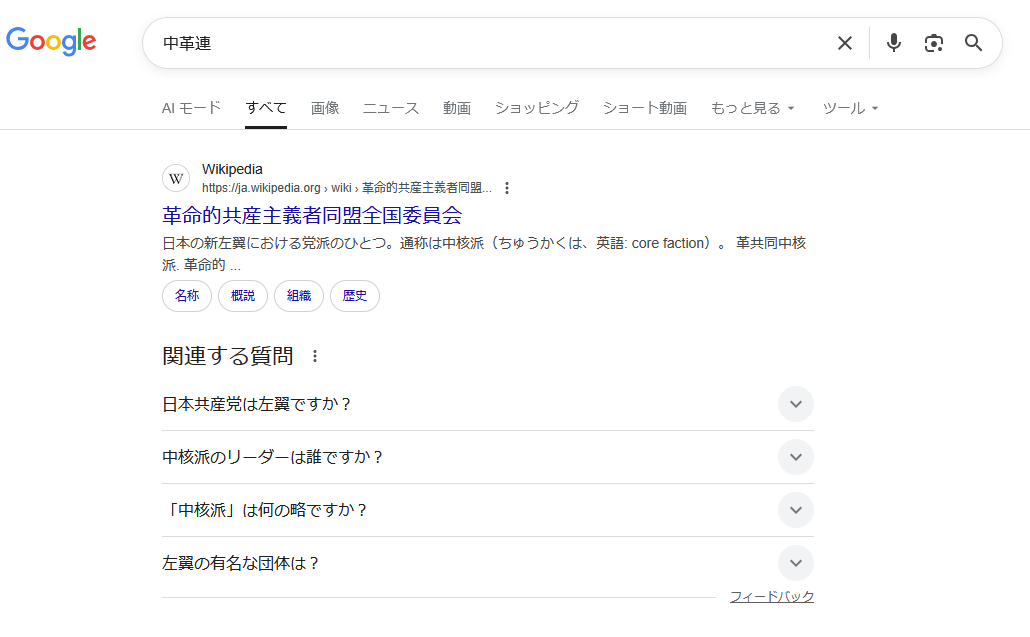
Task: Start voice search with microphone icon
Action: pyautogui.click(x=894, y=43)
